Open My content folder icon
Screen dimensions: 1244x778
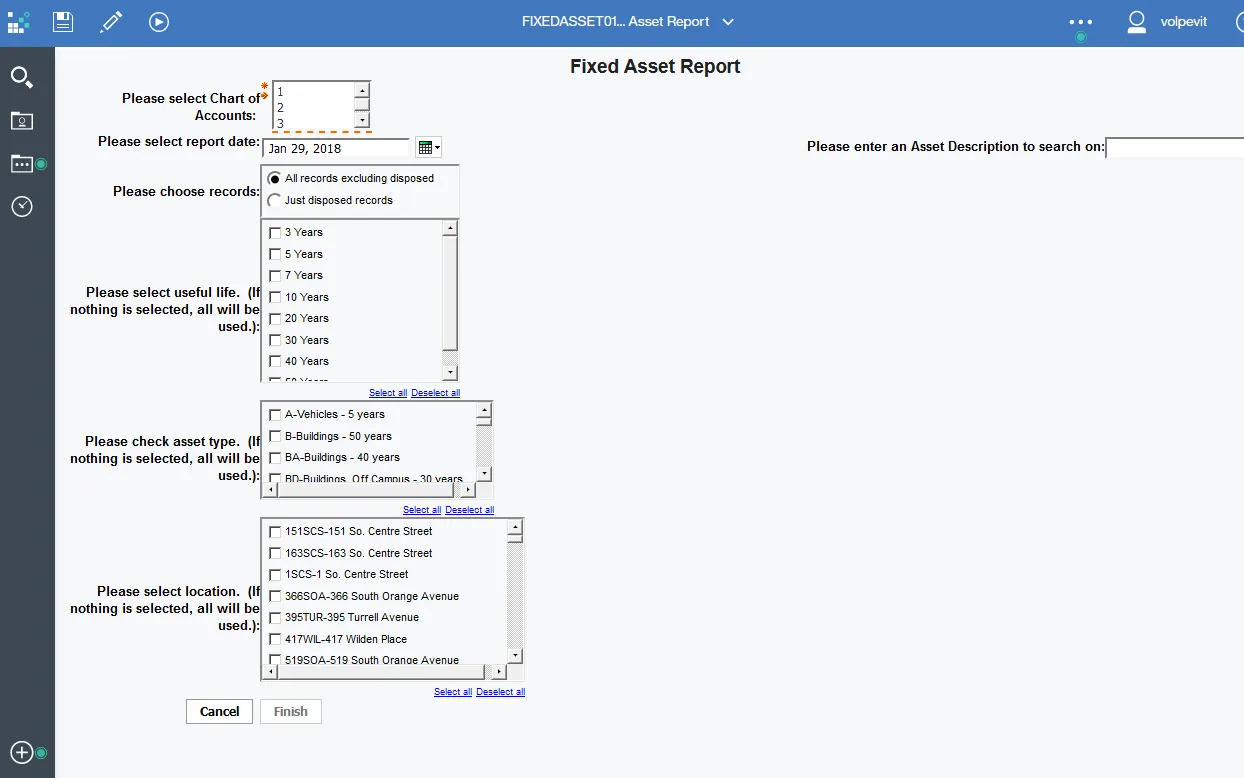(22, 121)
